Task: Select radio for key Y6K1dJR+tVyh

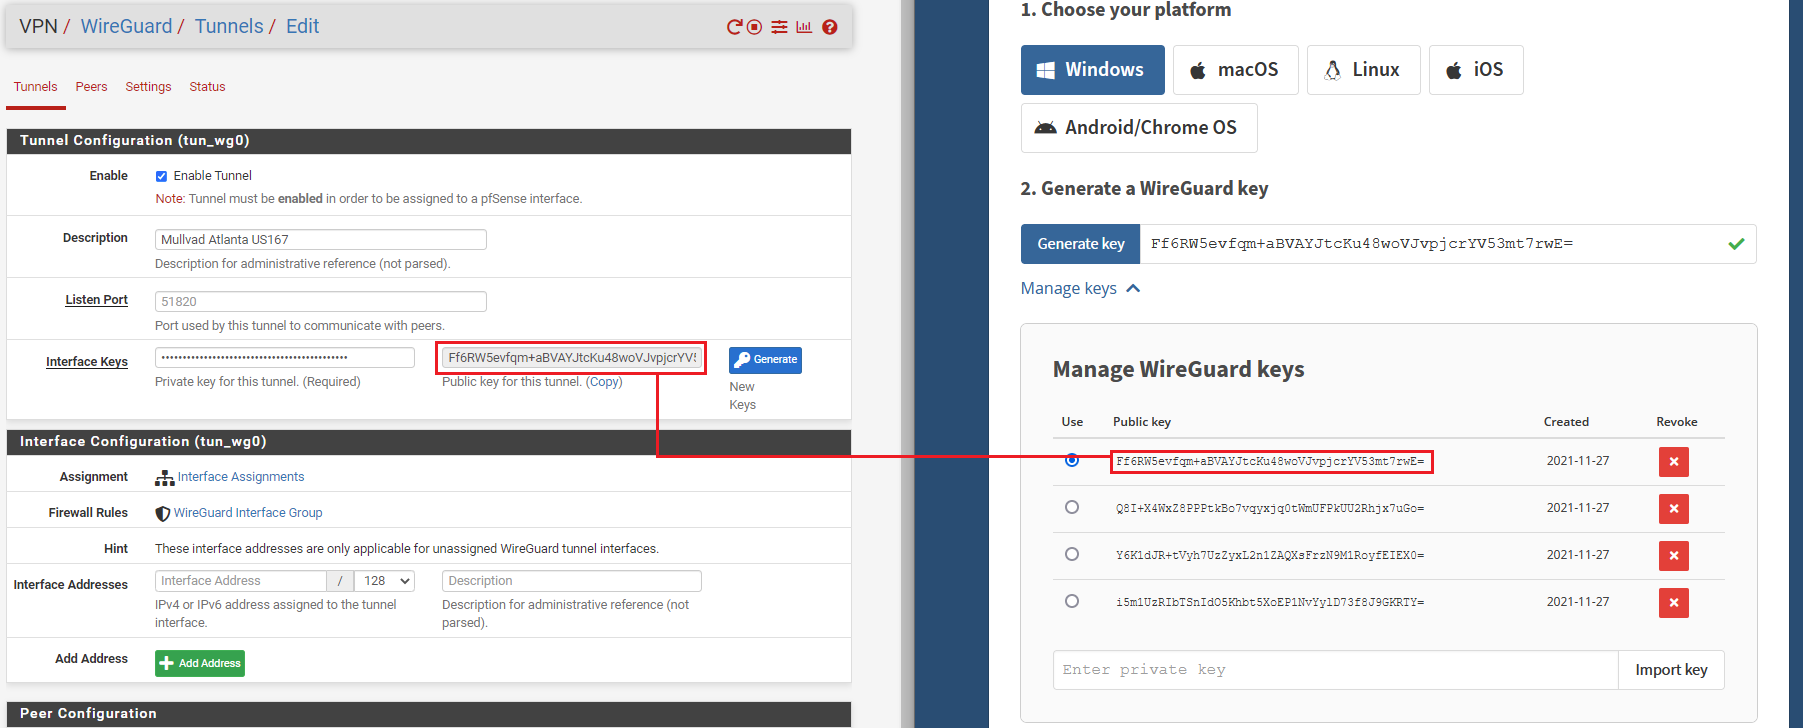Action: tap(1072, 554)
